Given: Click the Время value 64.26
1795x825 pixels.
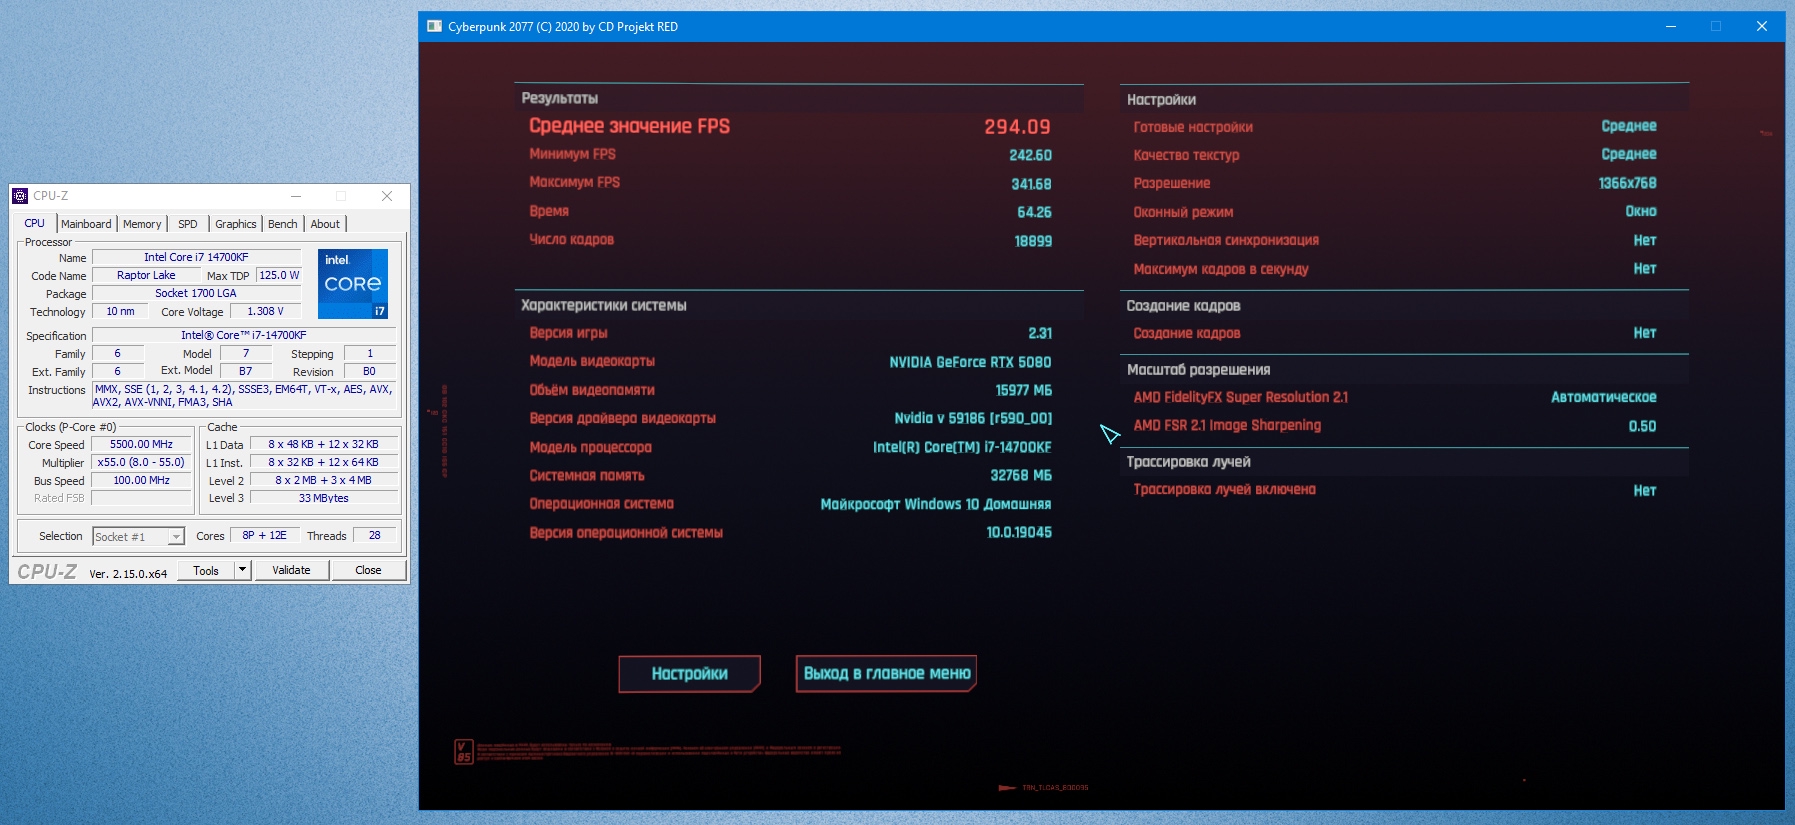Looking at the screenshot, I should [1034, 212].
